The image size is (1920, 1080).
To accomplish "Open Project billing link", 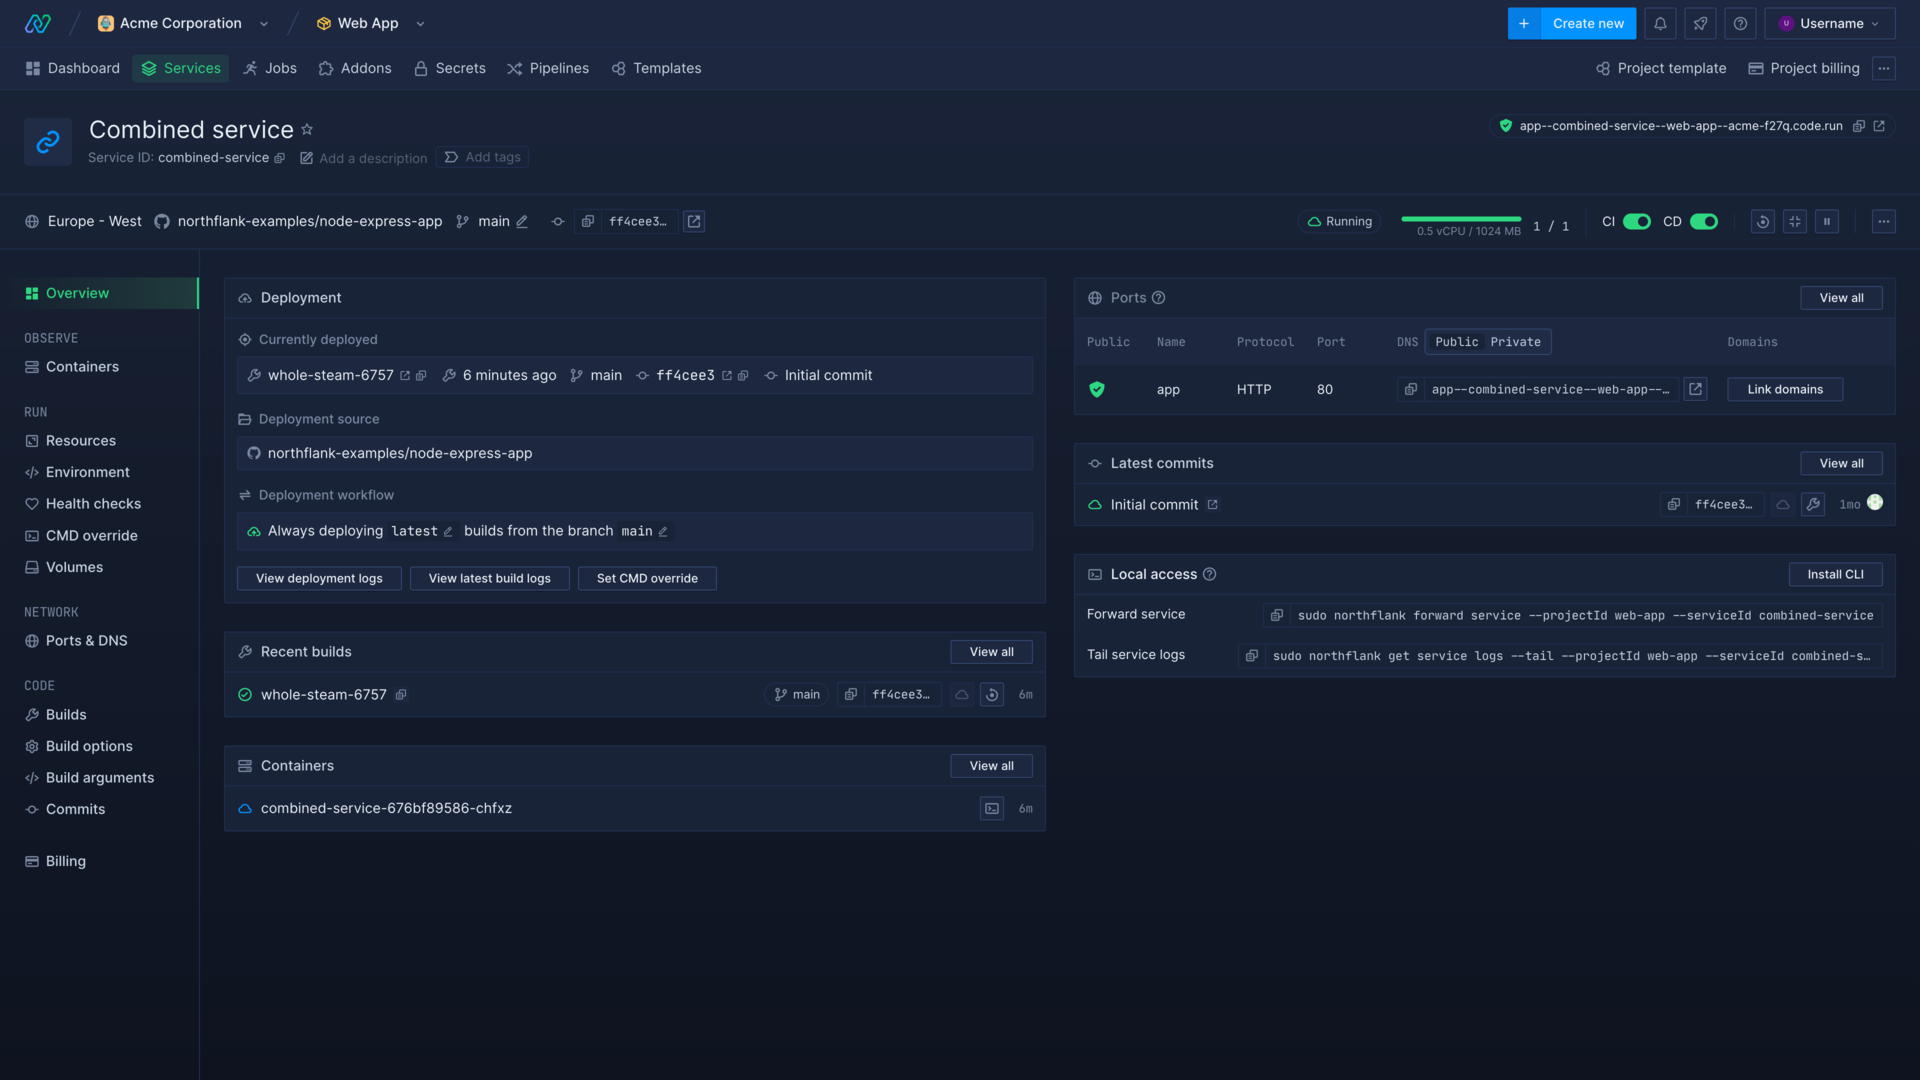I will [x=1804, y=68].
